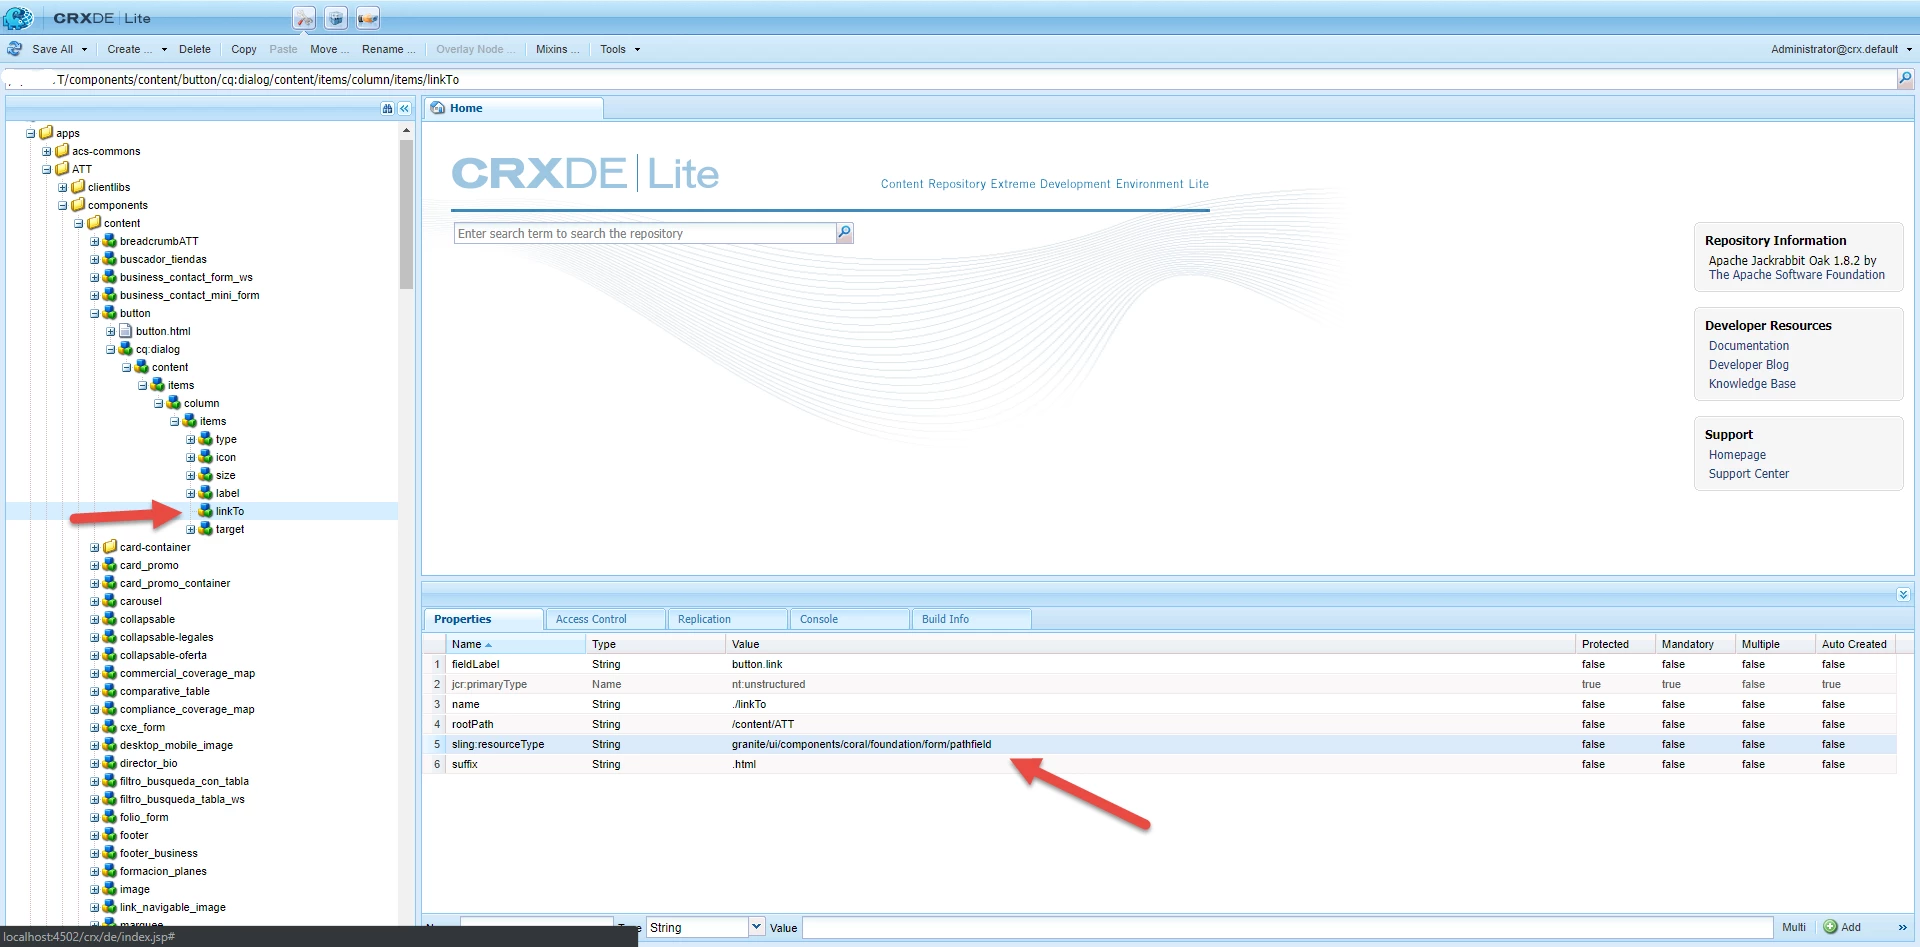The height and width of the screenshot is (947, 1920).
Task: Expand the collapsable-legales tree node
Action: [x=95, y=637]
